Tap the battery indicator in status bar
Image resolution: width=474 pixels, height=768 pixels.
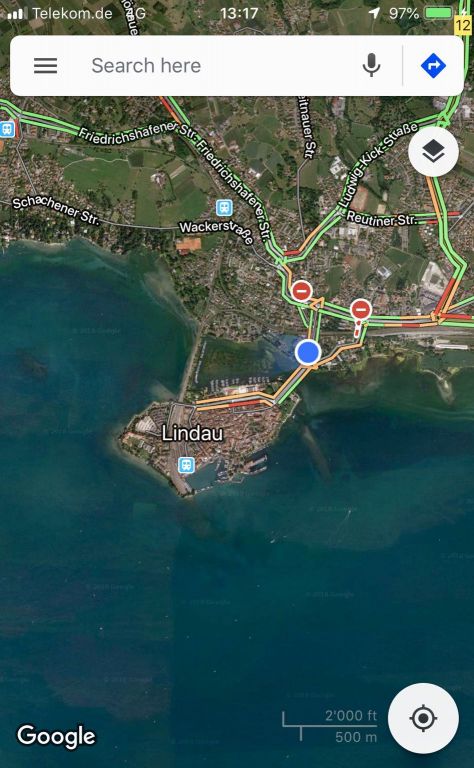click(x=439, y=13)
